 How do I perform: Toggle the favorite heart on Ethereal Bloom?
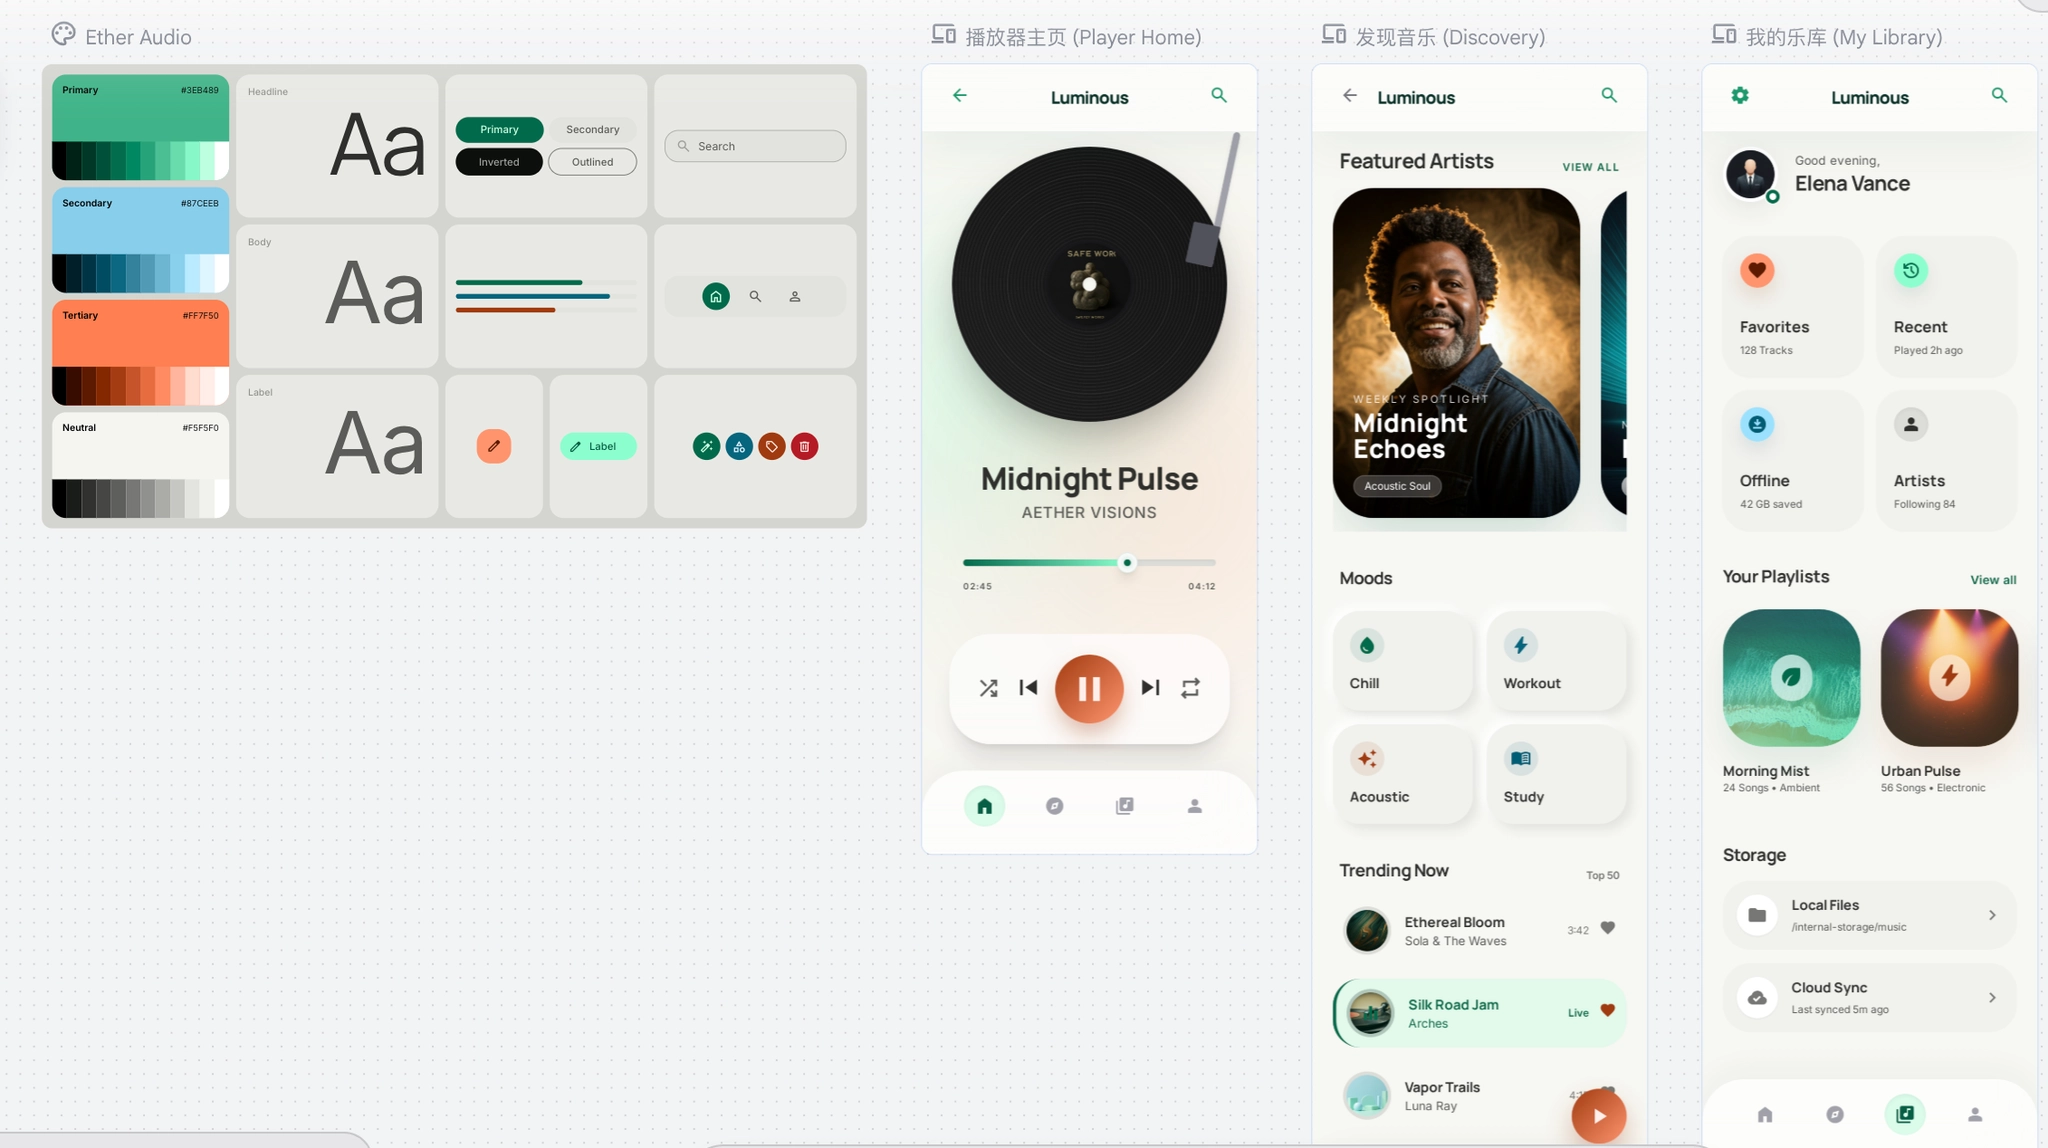pos(1607,928)
